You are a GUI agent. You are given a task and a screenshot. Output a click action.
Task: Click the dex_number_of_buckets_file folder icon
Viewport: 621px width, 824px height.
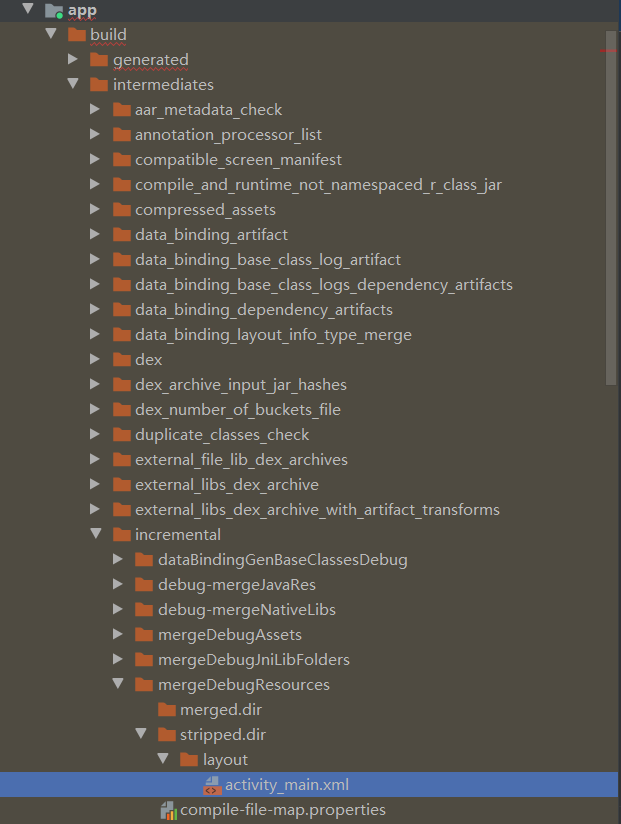122,409
